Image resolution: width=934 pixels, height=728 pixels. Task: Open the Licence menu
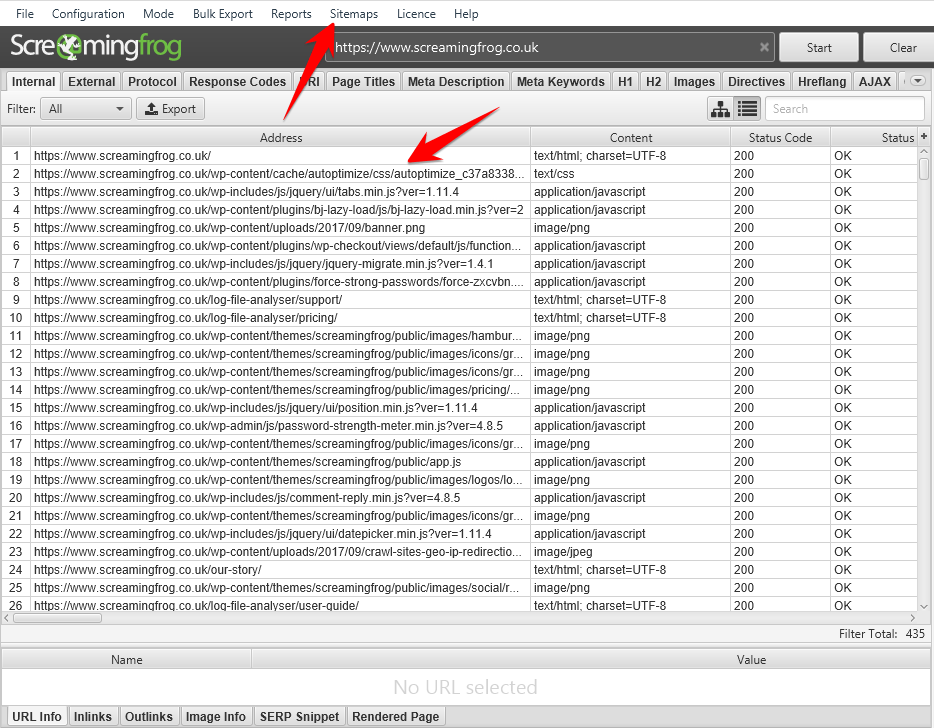pos(416,14)
